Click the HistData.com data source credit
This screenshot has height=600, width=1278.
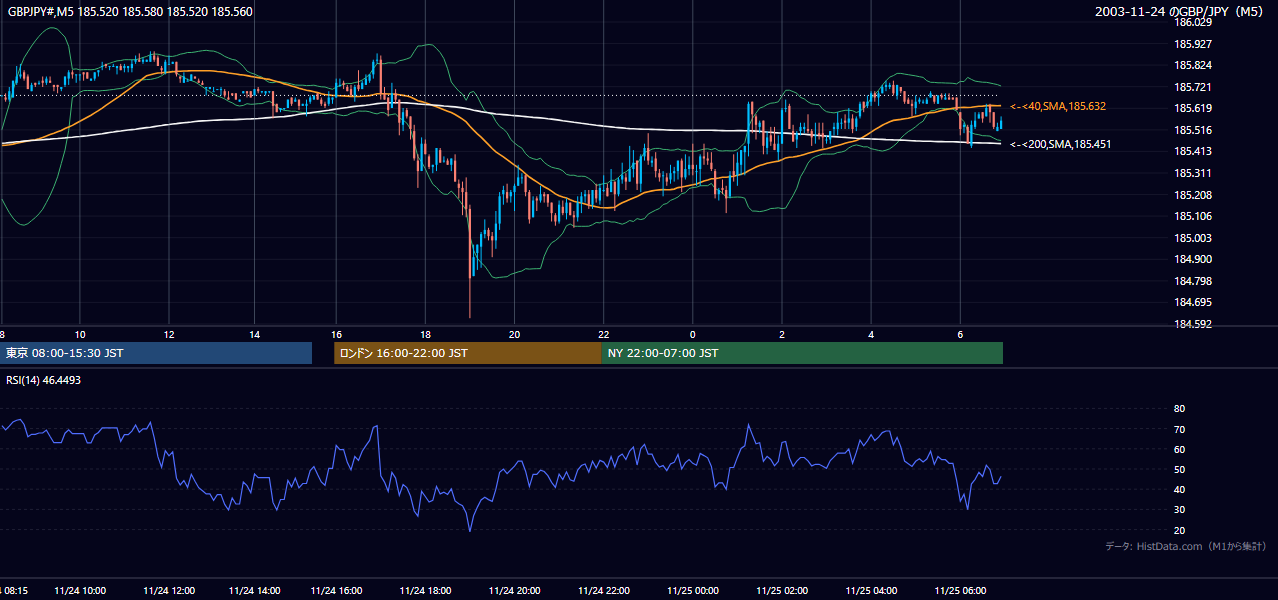[1185, 546]
